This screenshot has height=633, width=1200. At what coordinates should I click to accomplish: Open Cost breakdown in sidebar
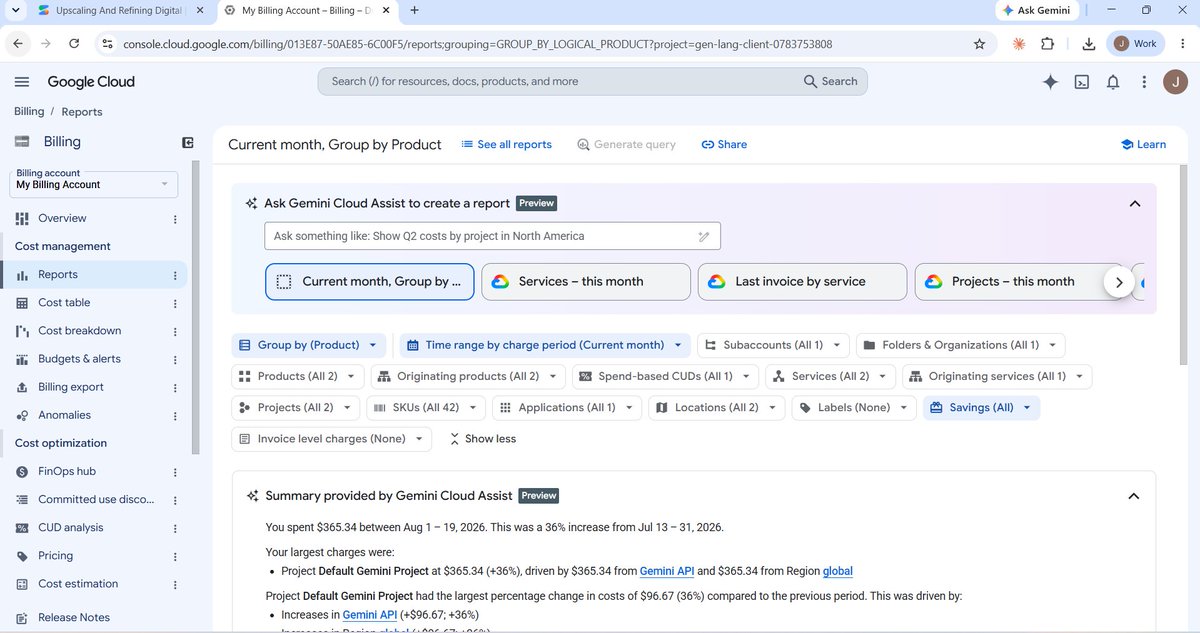(79, 331)
